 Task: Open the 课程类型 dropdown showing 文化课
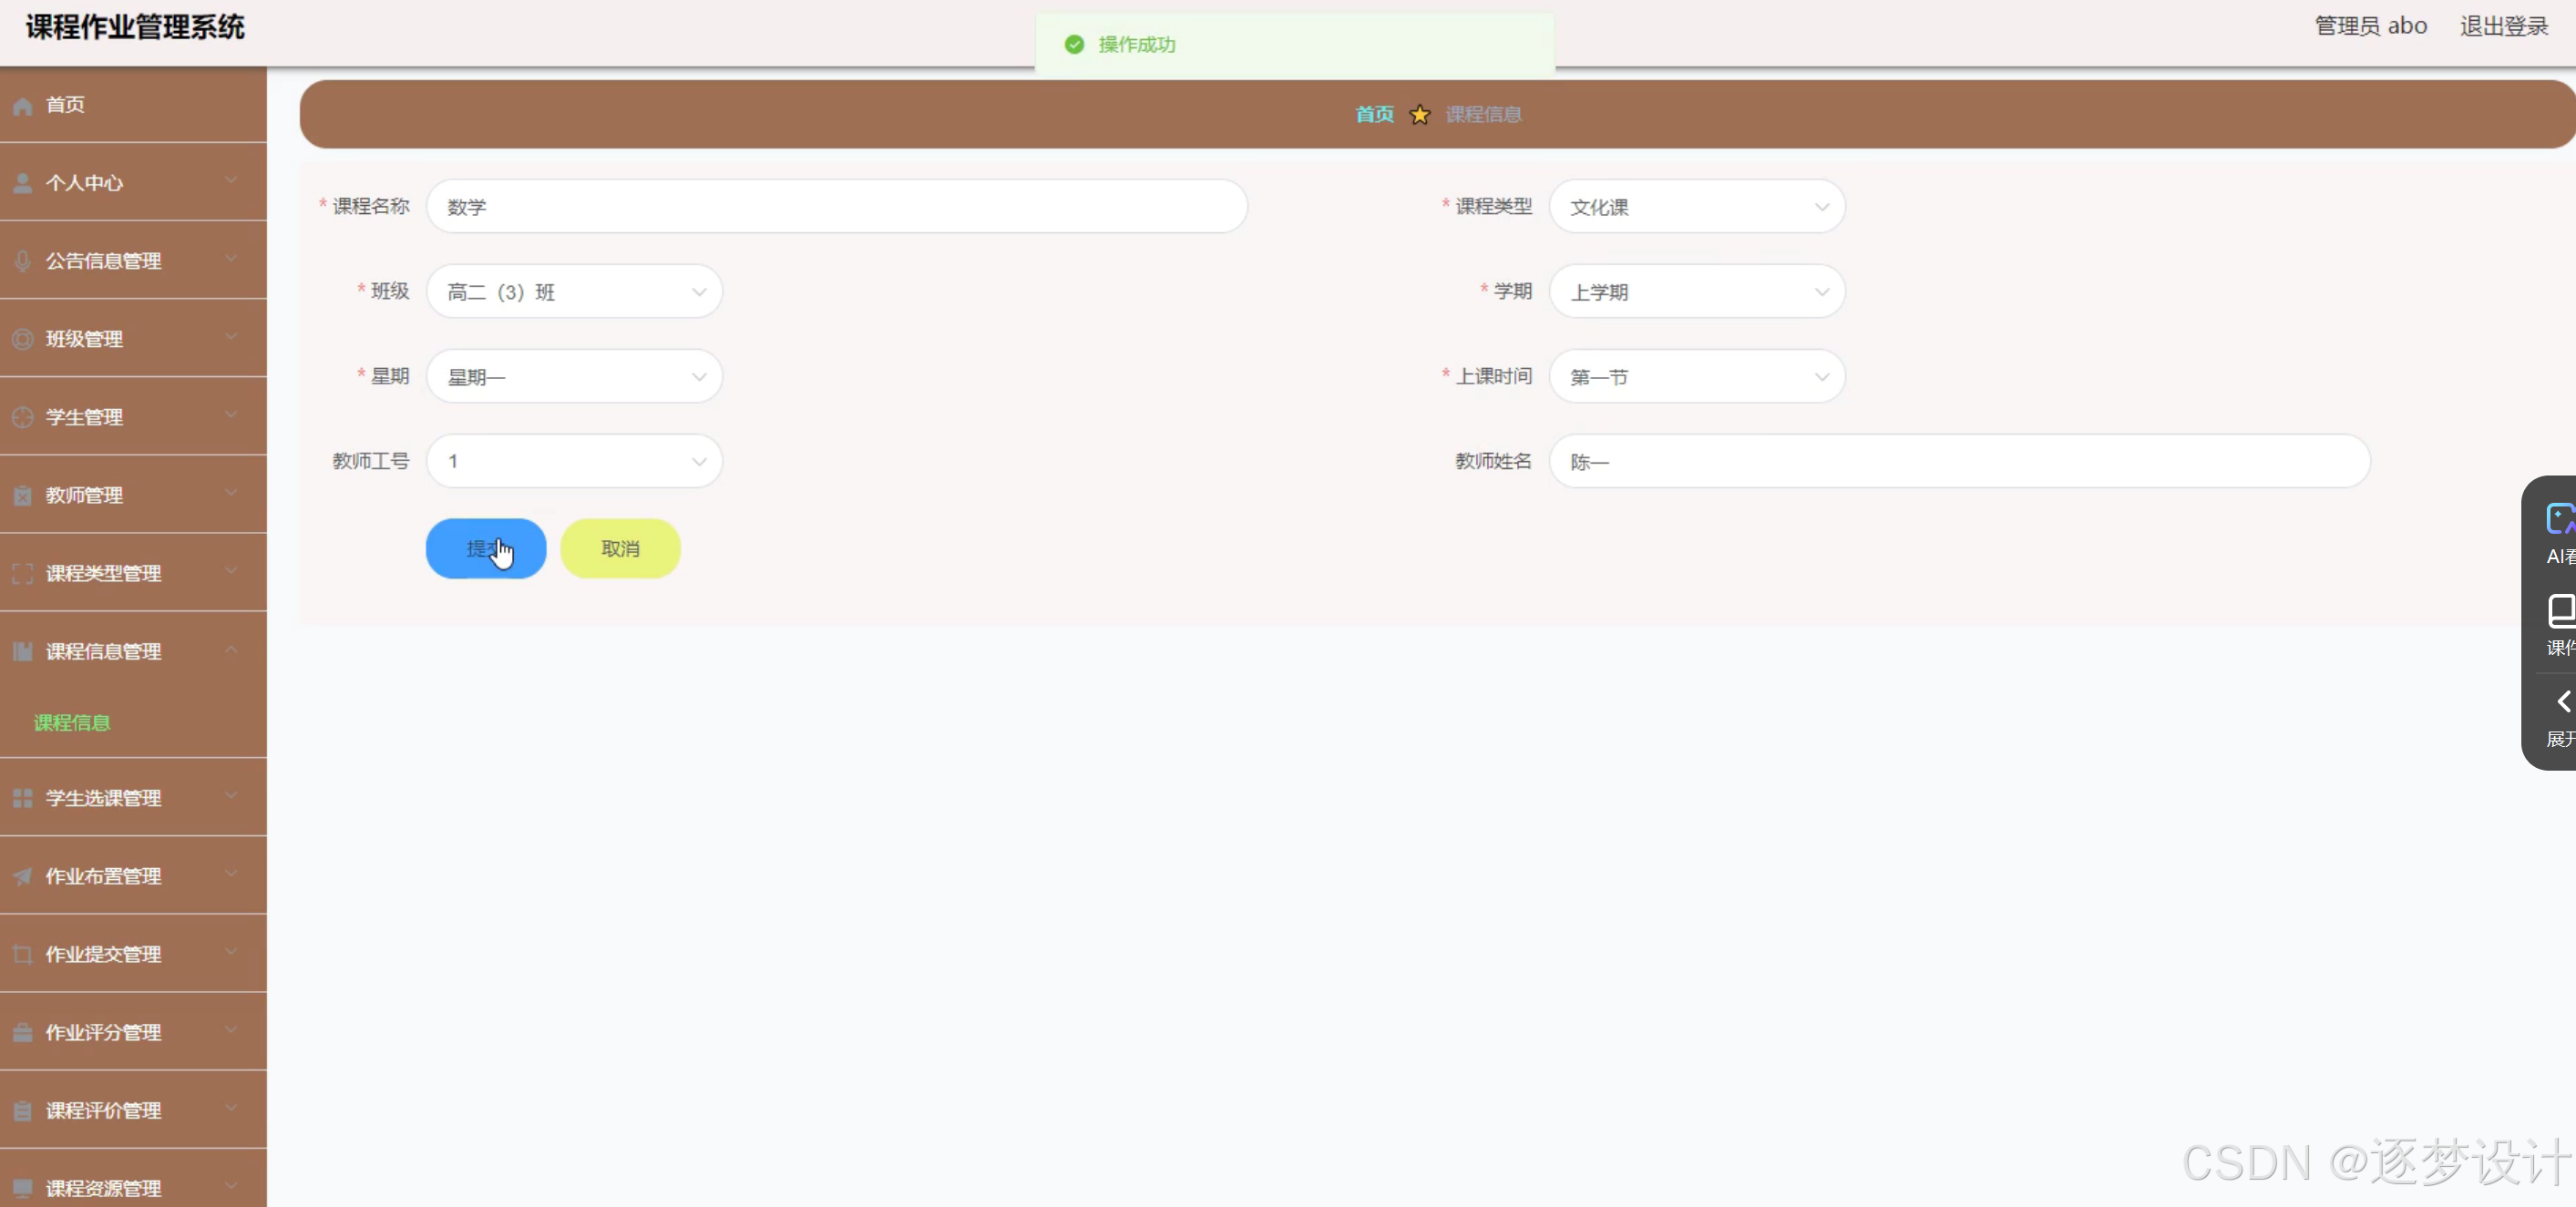click(x=1696, y=207)
